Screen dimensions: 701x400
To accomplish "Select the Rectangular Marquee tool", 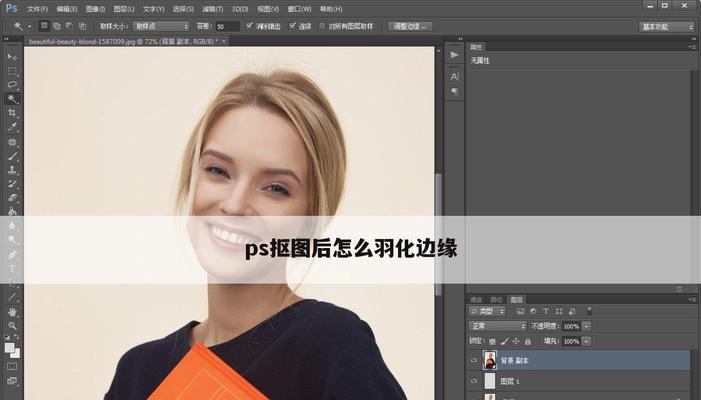I will coord(12,71).
